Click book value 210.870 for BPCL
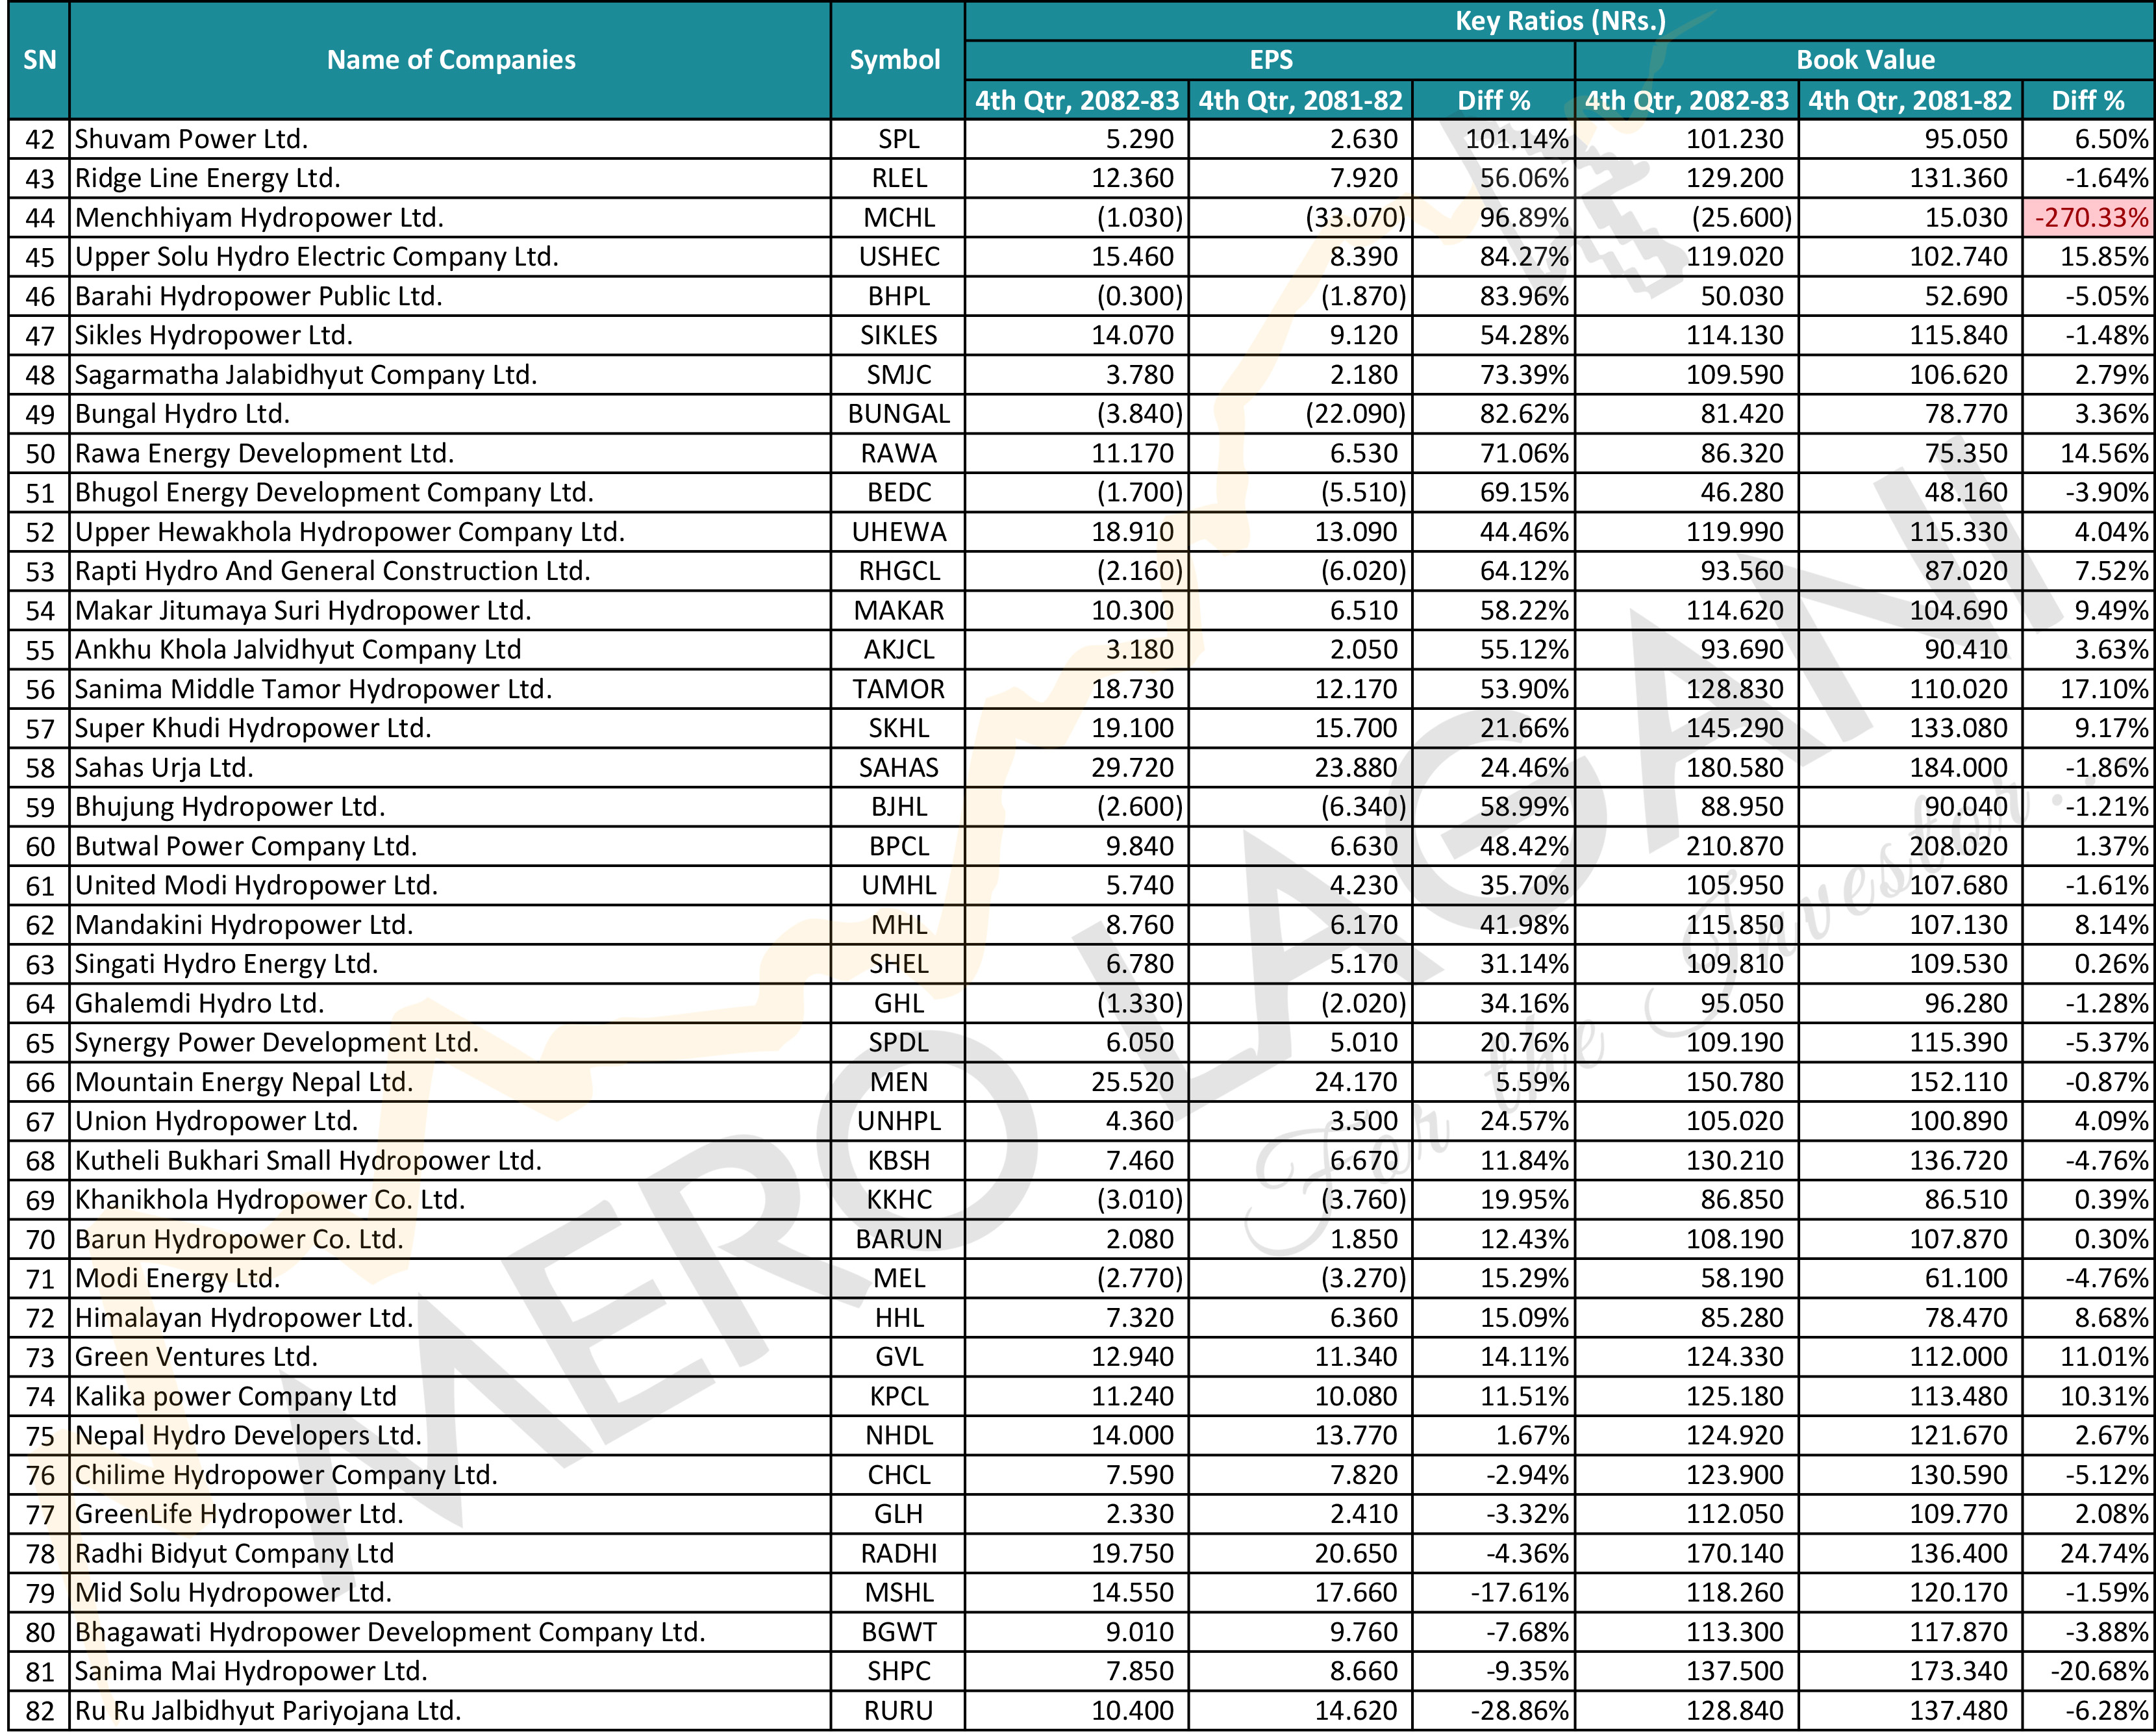This screenshot has height=1736, width=2156. pos(1688,846)
